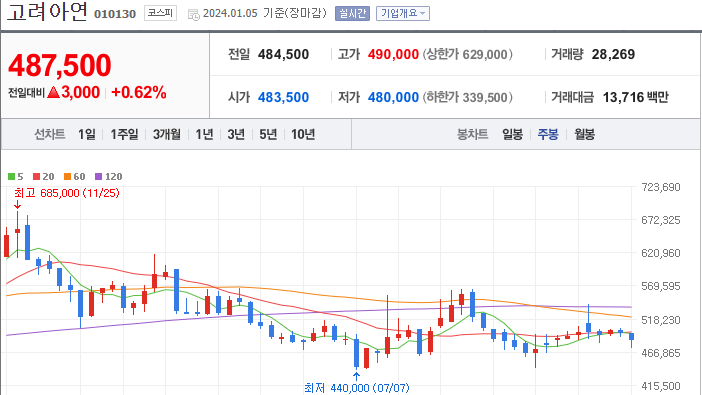Open the 기업개요 dropdown

[x=403, y=13]
